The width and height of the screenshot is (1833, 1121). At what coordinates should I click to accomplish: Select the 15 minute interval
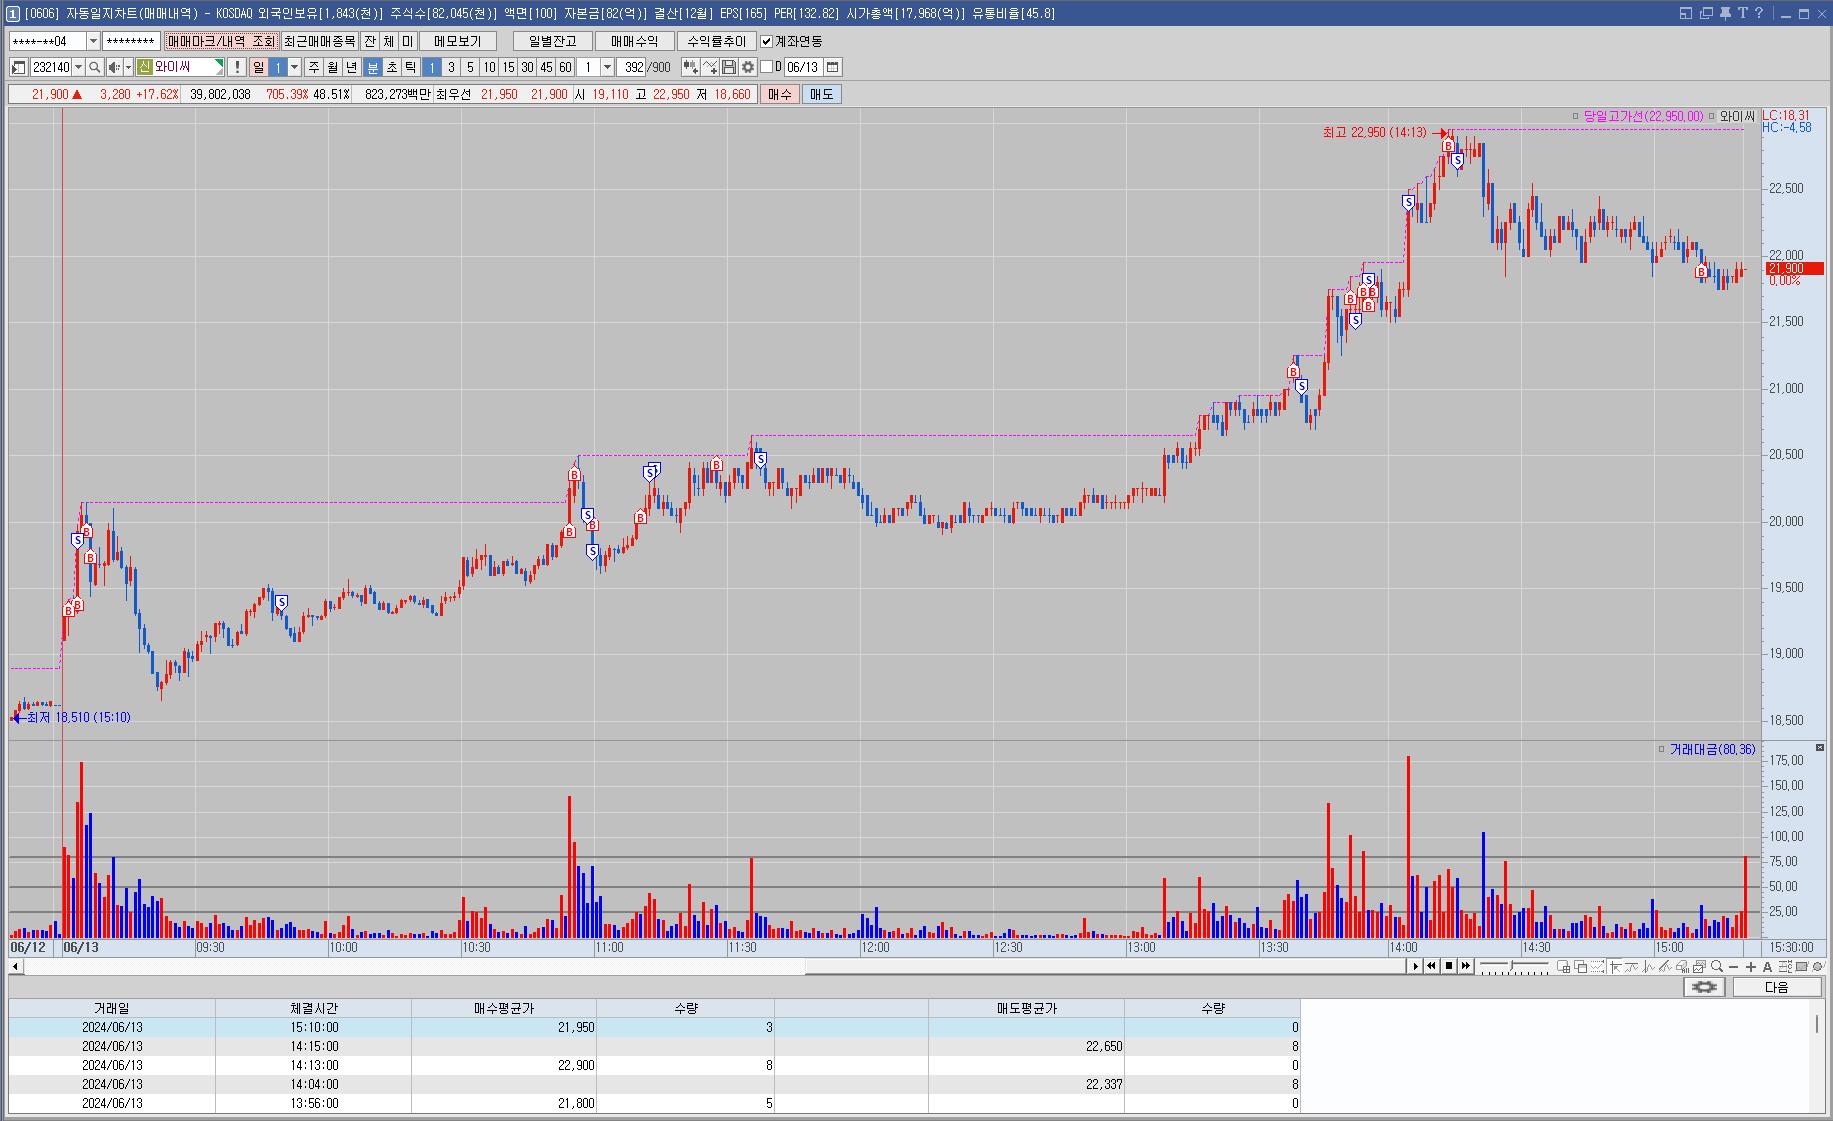508,67
